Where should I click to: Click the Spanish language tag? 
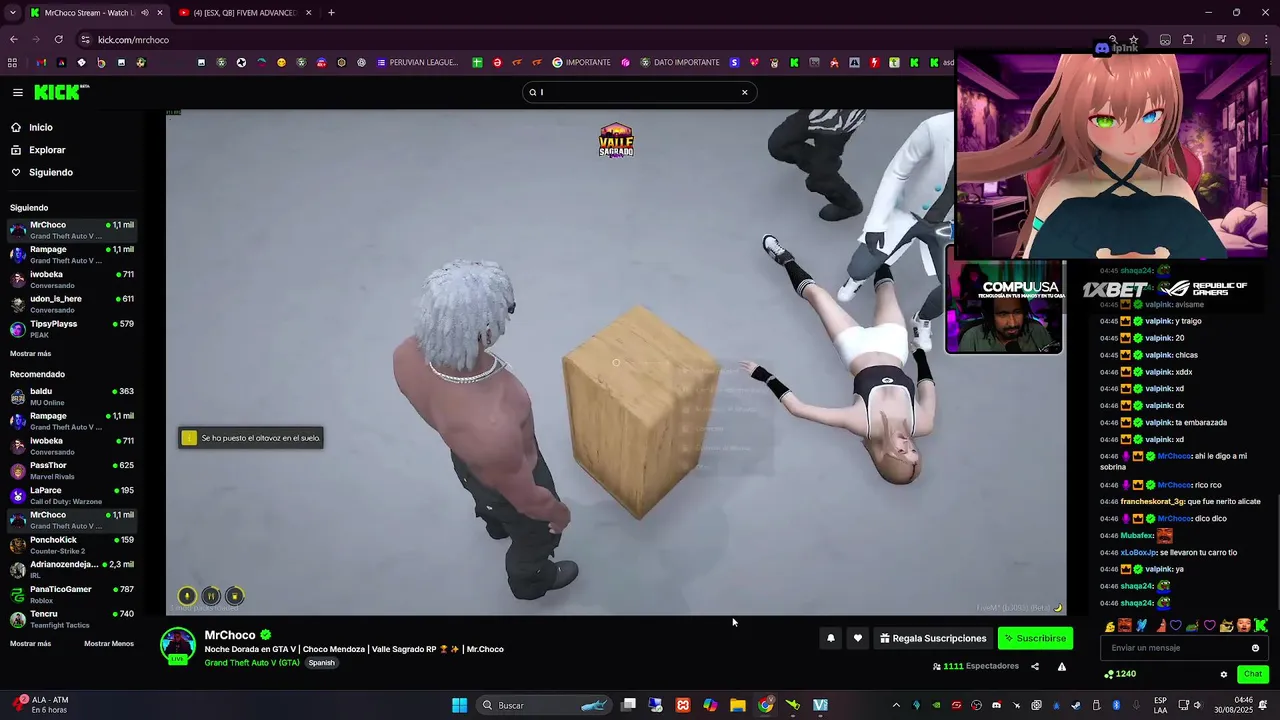321,663
